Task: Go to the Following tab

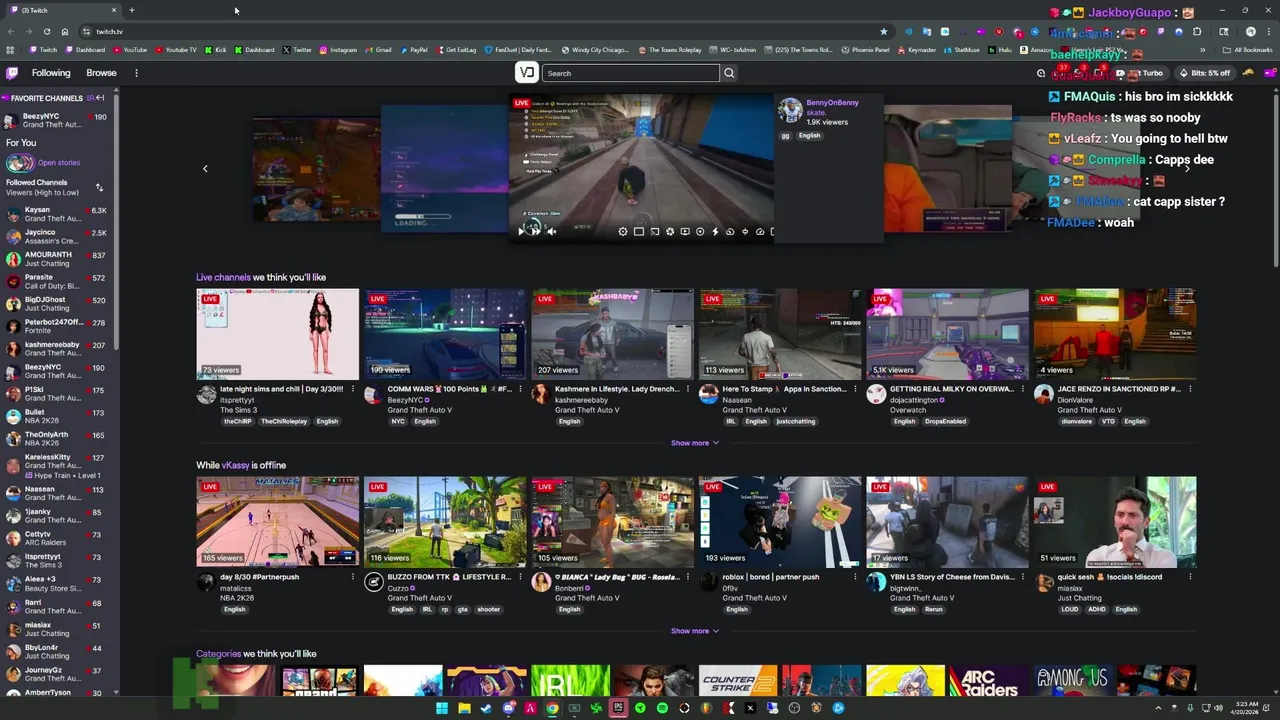Action: click(x=51, y=73)
